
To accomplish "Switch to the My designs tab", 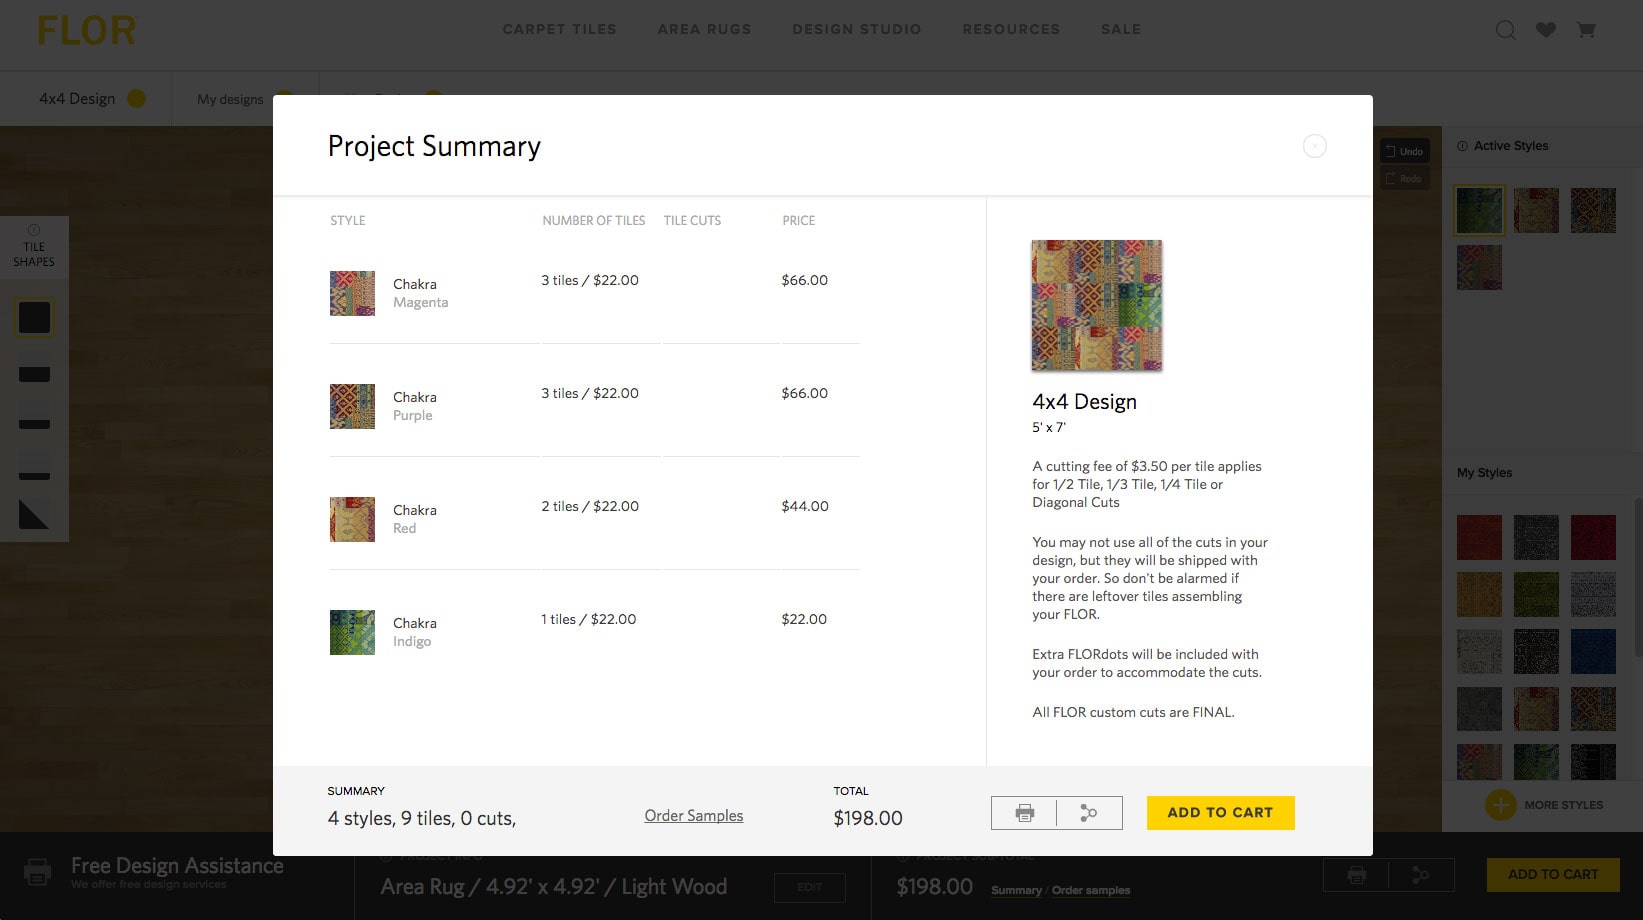I will point(230,99).
